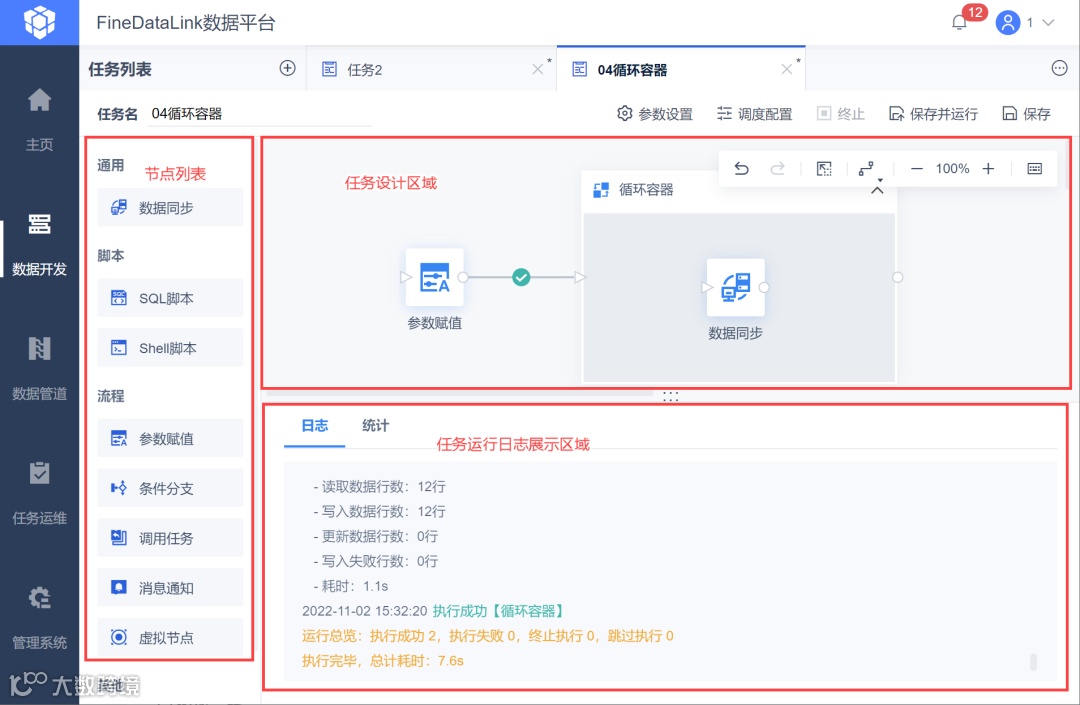Open the keyboard shortcuts icon
This screenshot has height=705, width=1080.
1035,169
